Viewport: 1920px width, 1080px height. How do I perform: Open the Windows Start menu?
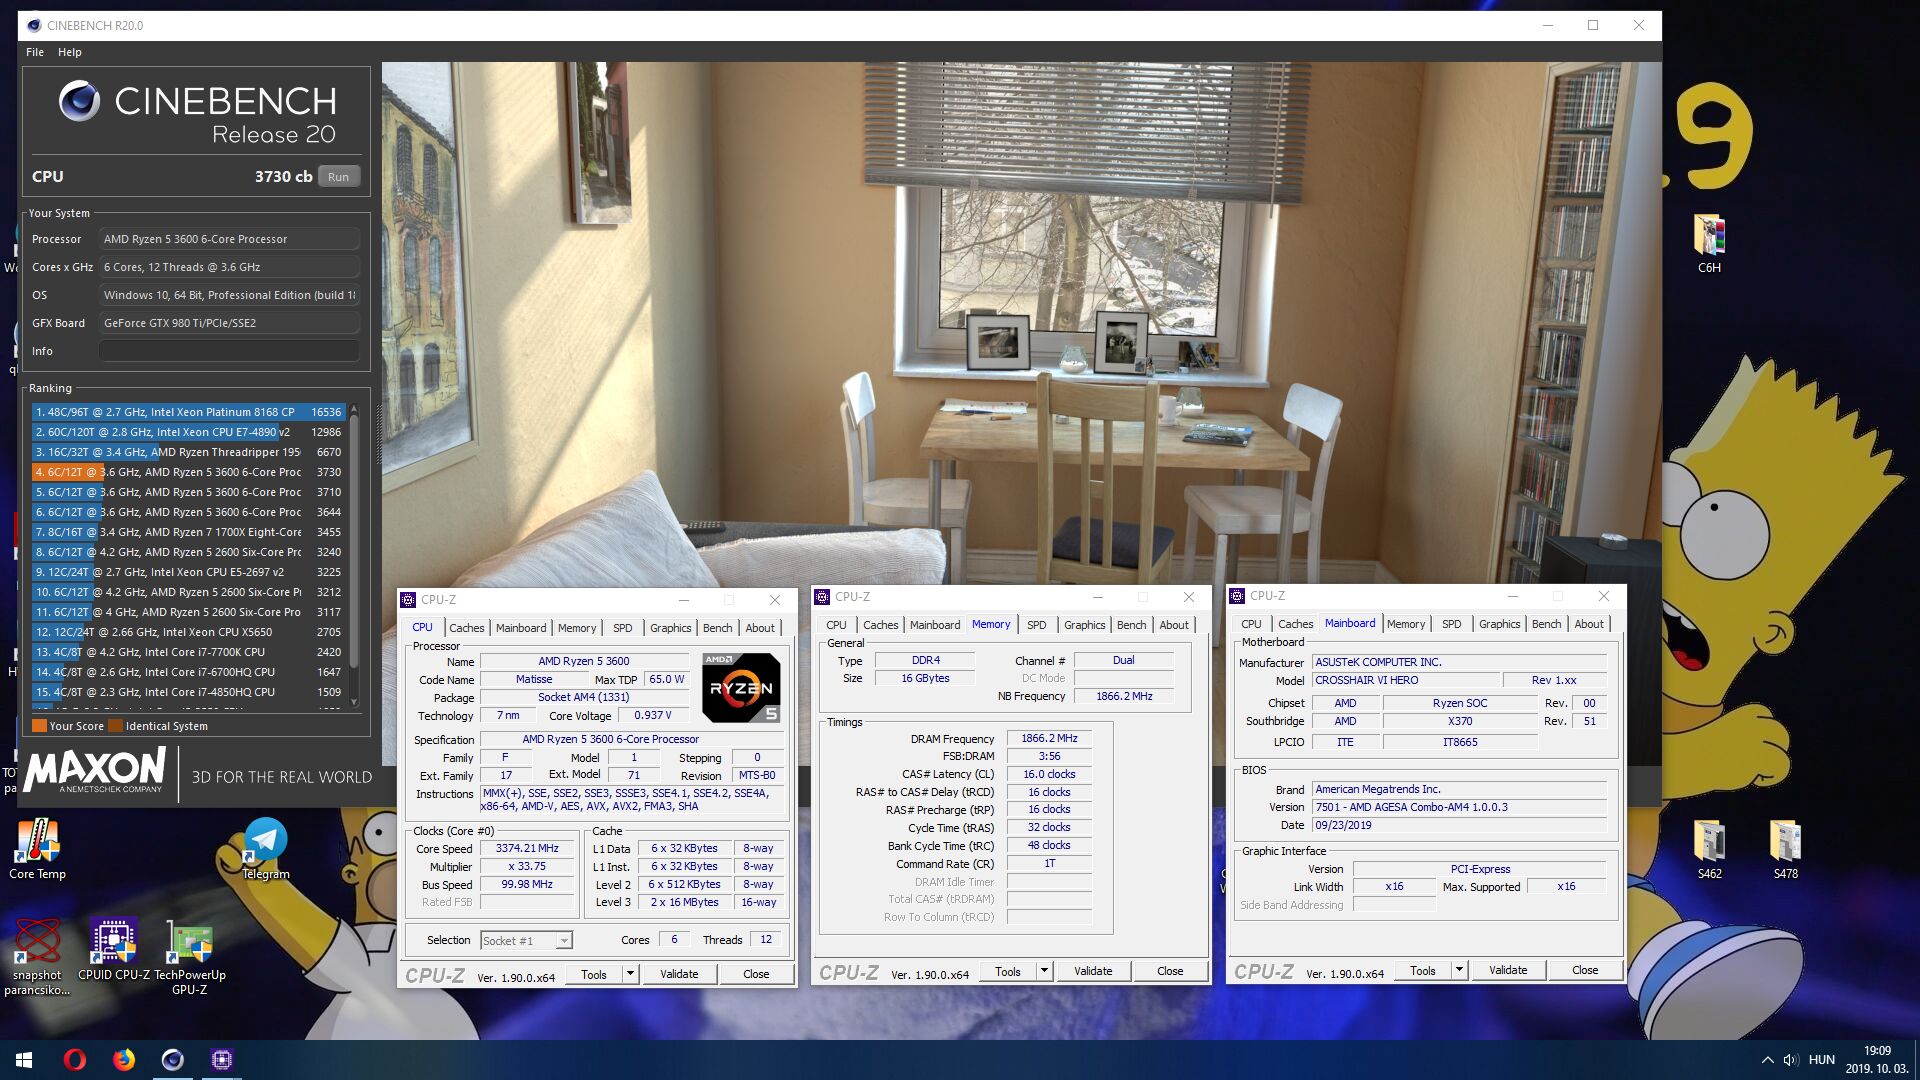(x=24, y=1060)
